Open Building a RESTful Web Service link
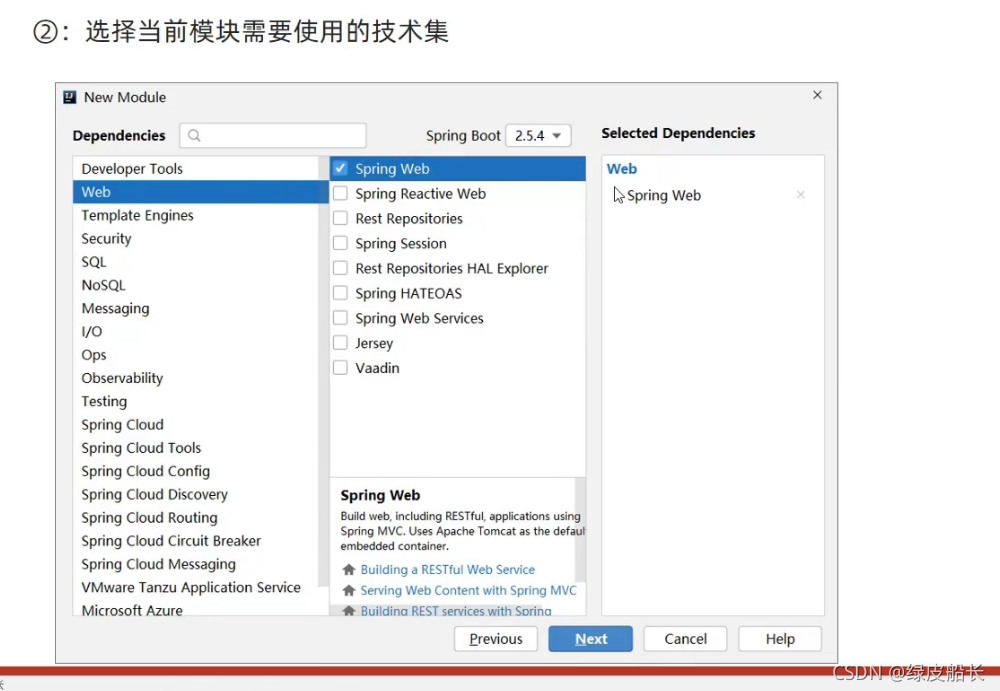1000x691 pixels. pos(448,569)
